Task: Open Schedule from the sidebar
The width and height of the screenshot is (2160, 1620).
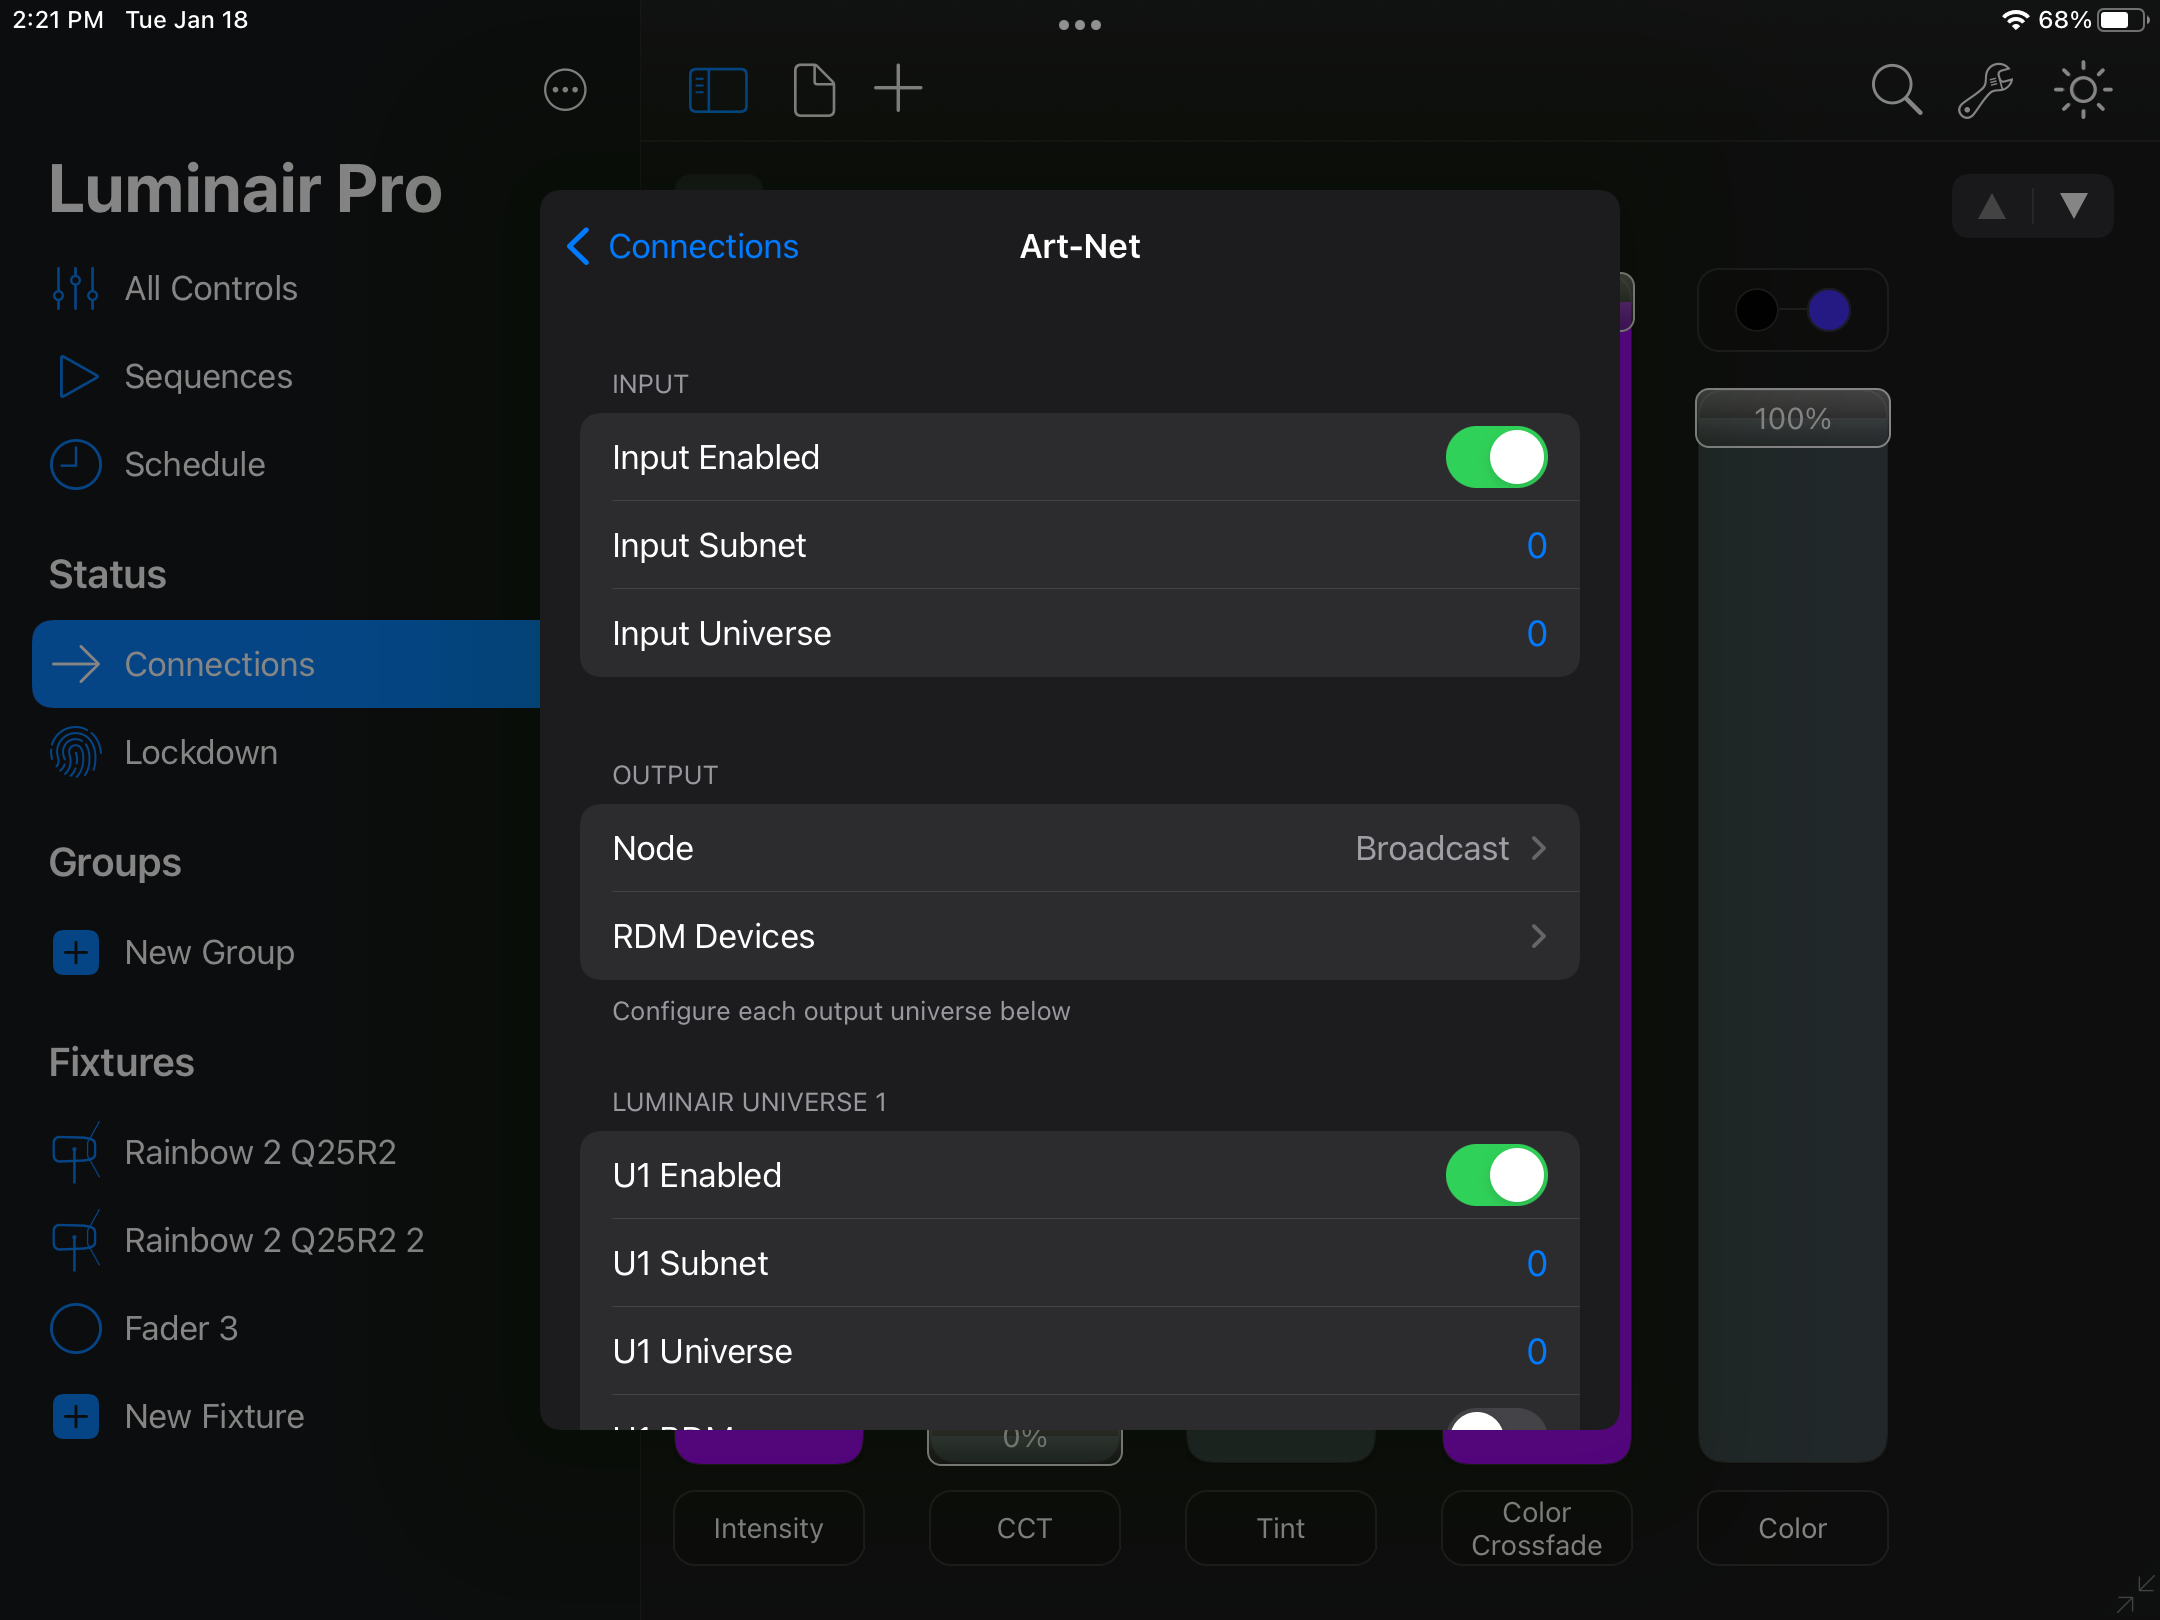Action: tap(194, 465)
